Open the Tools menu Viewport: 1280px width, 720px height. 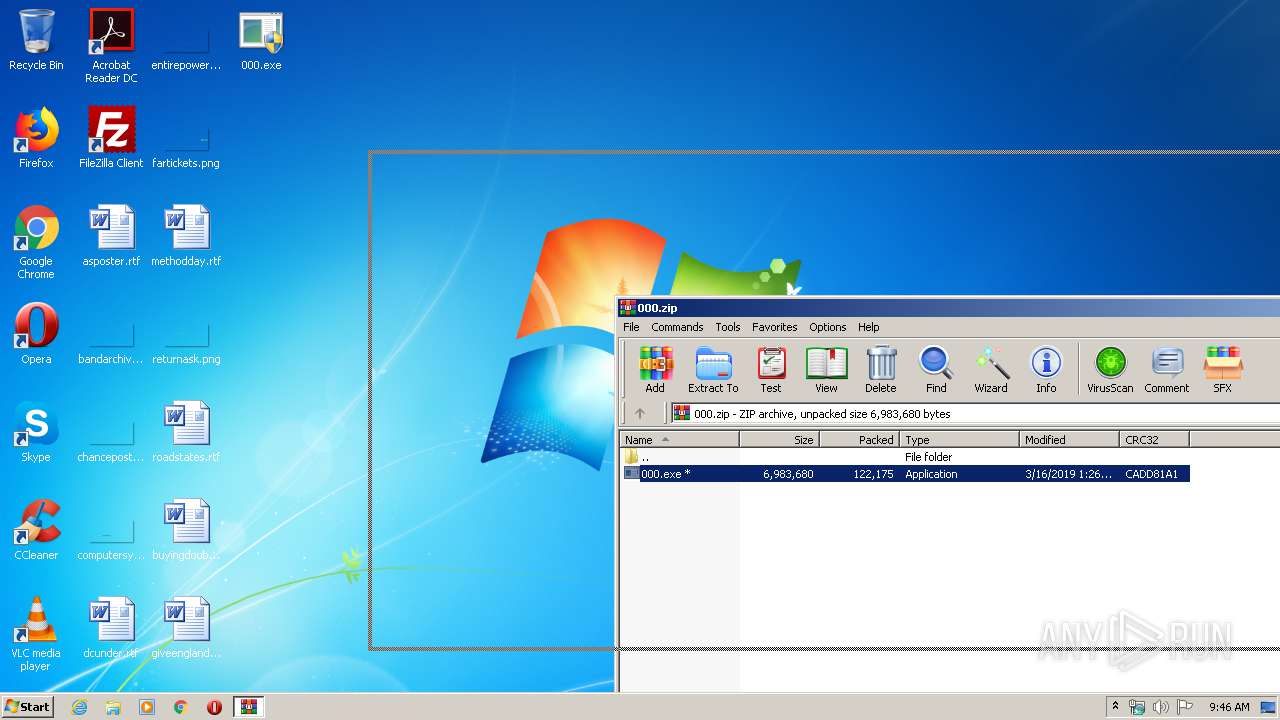click(728, 327)
